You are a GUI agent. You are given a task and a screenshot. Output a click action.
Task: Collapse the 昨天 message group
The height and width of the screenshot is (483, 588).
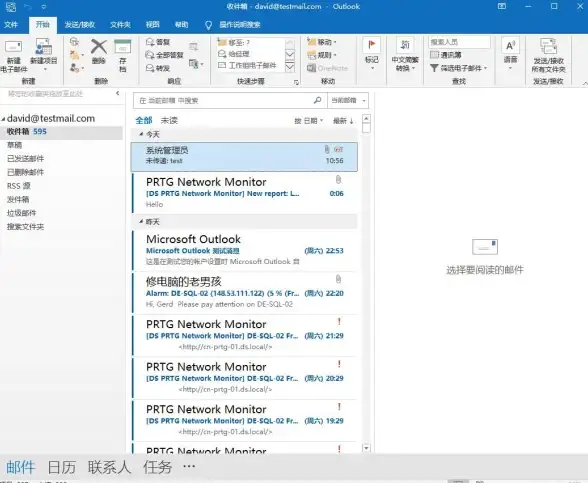141,222
